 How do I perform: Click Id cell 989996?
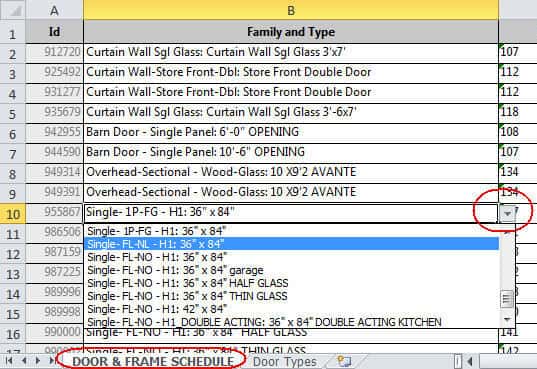tap(54, 292)
